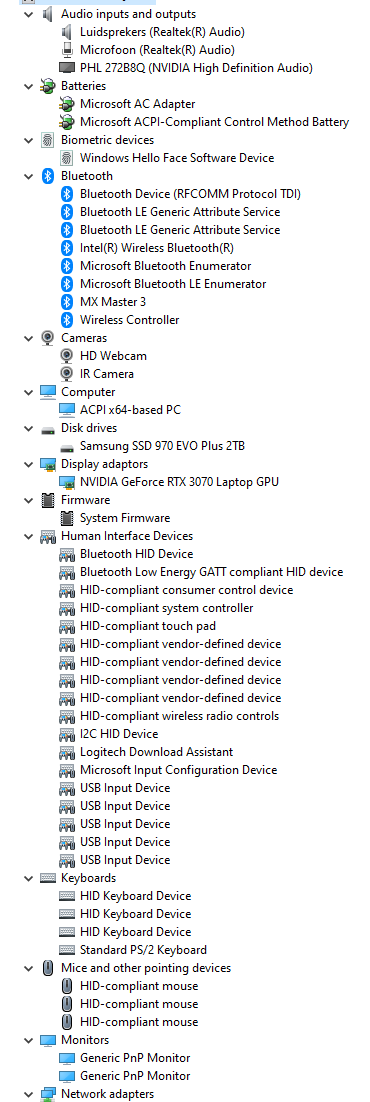Screen dimensions: 370x1102
Task: Click the HD Webcam camera icon
Action: tap(67, 356)
